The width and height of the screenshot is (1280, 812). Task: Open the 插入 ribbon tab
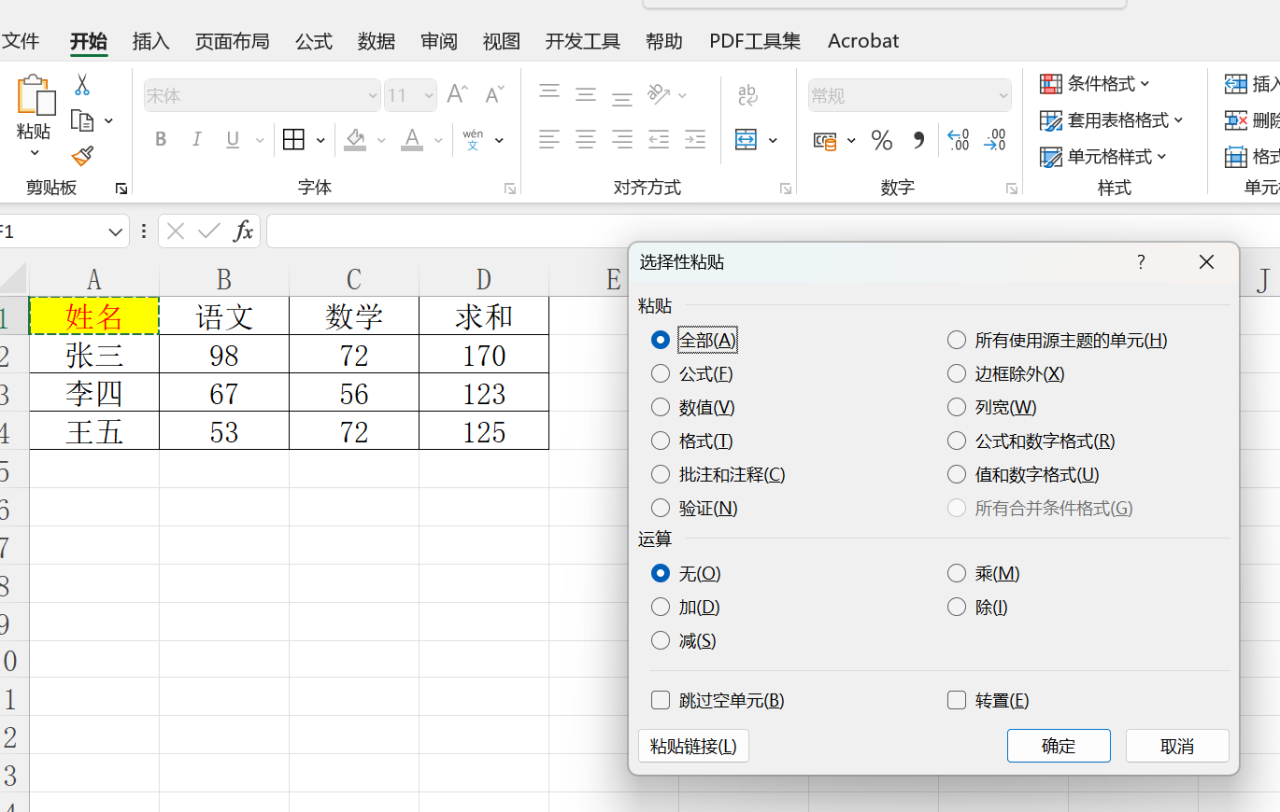coord(151,41)
